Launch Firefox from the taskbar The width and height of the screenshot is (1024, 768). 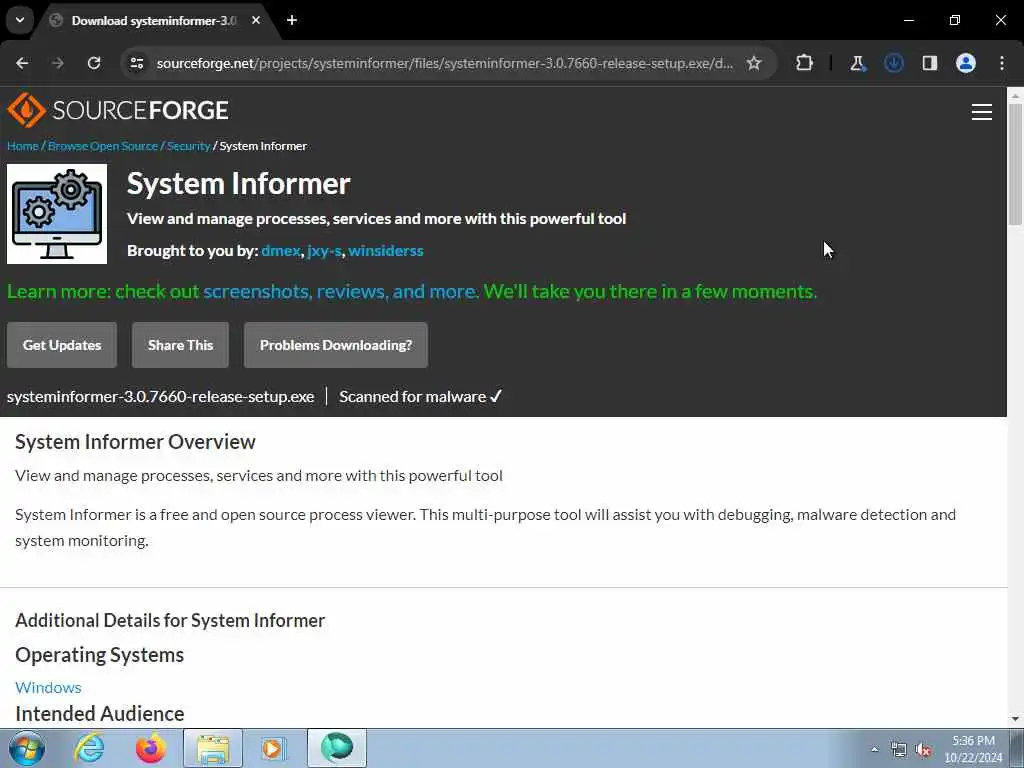coord(150,748)
